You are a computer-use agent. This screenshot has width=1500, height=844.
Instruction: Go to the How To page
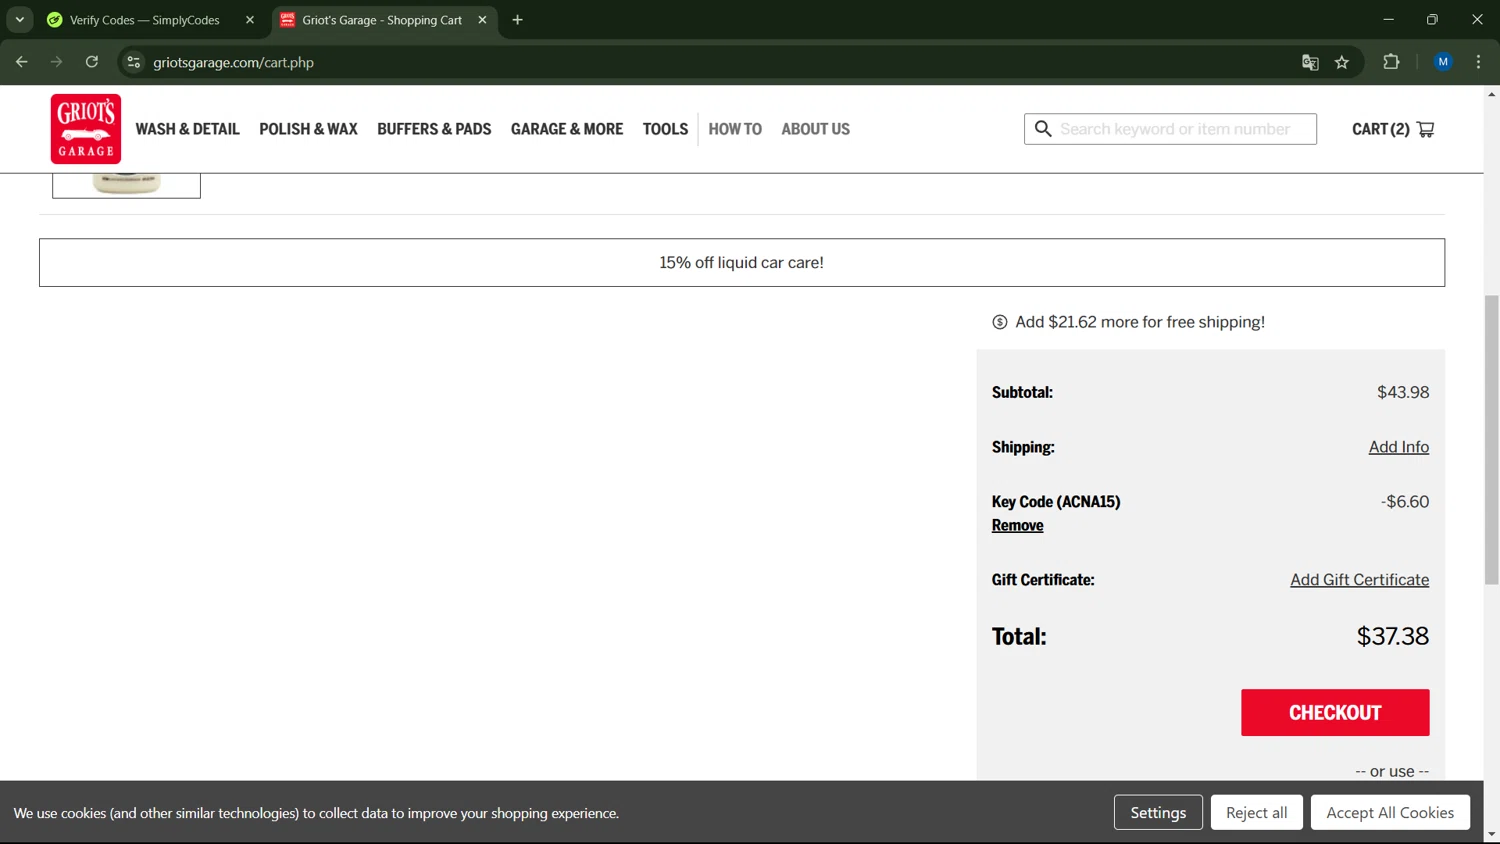pyautogui.click(x=735, y=129)
